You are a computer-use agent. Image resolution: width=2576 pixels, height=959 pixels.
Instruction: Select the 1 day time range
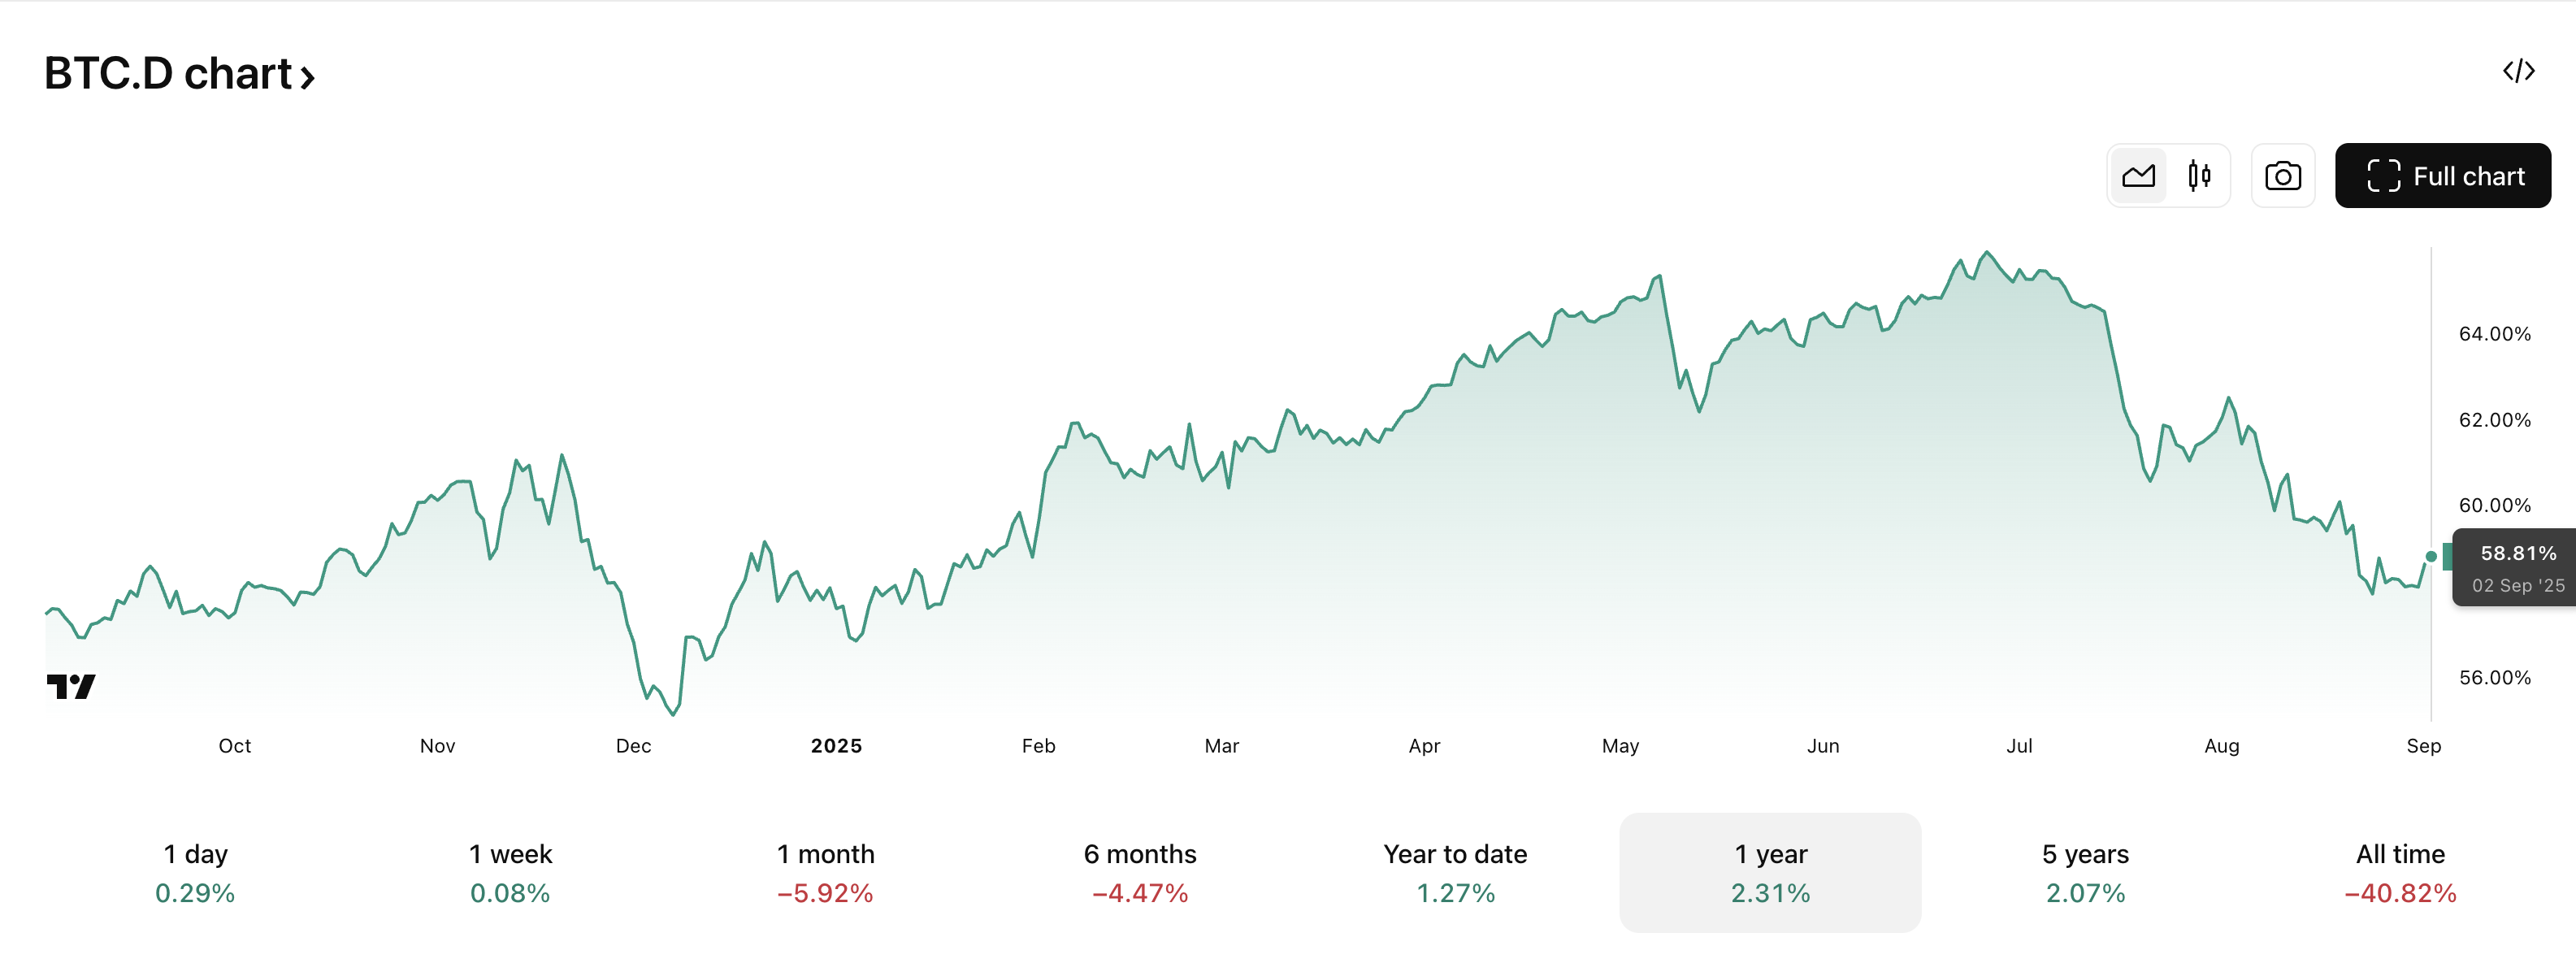195,872
